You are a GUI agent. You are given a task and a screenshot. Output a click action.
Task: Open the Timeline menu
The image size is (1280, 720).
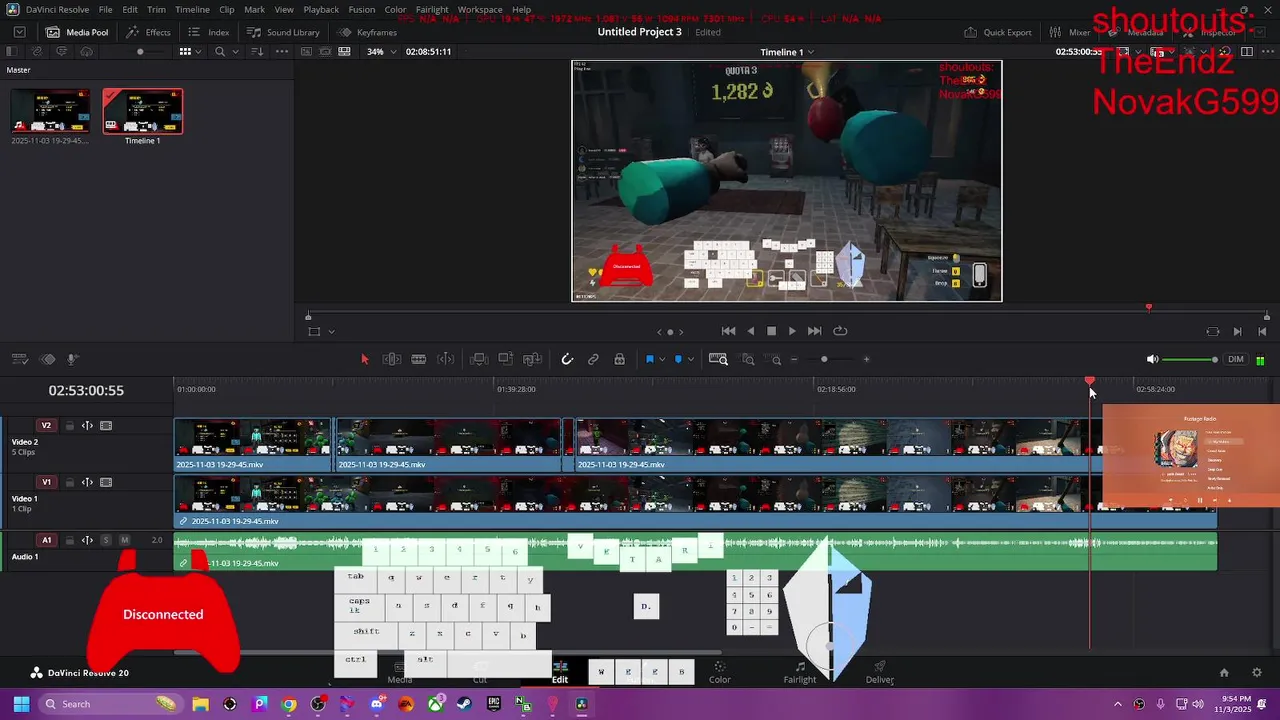192,9
